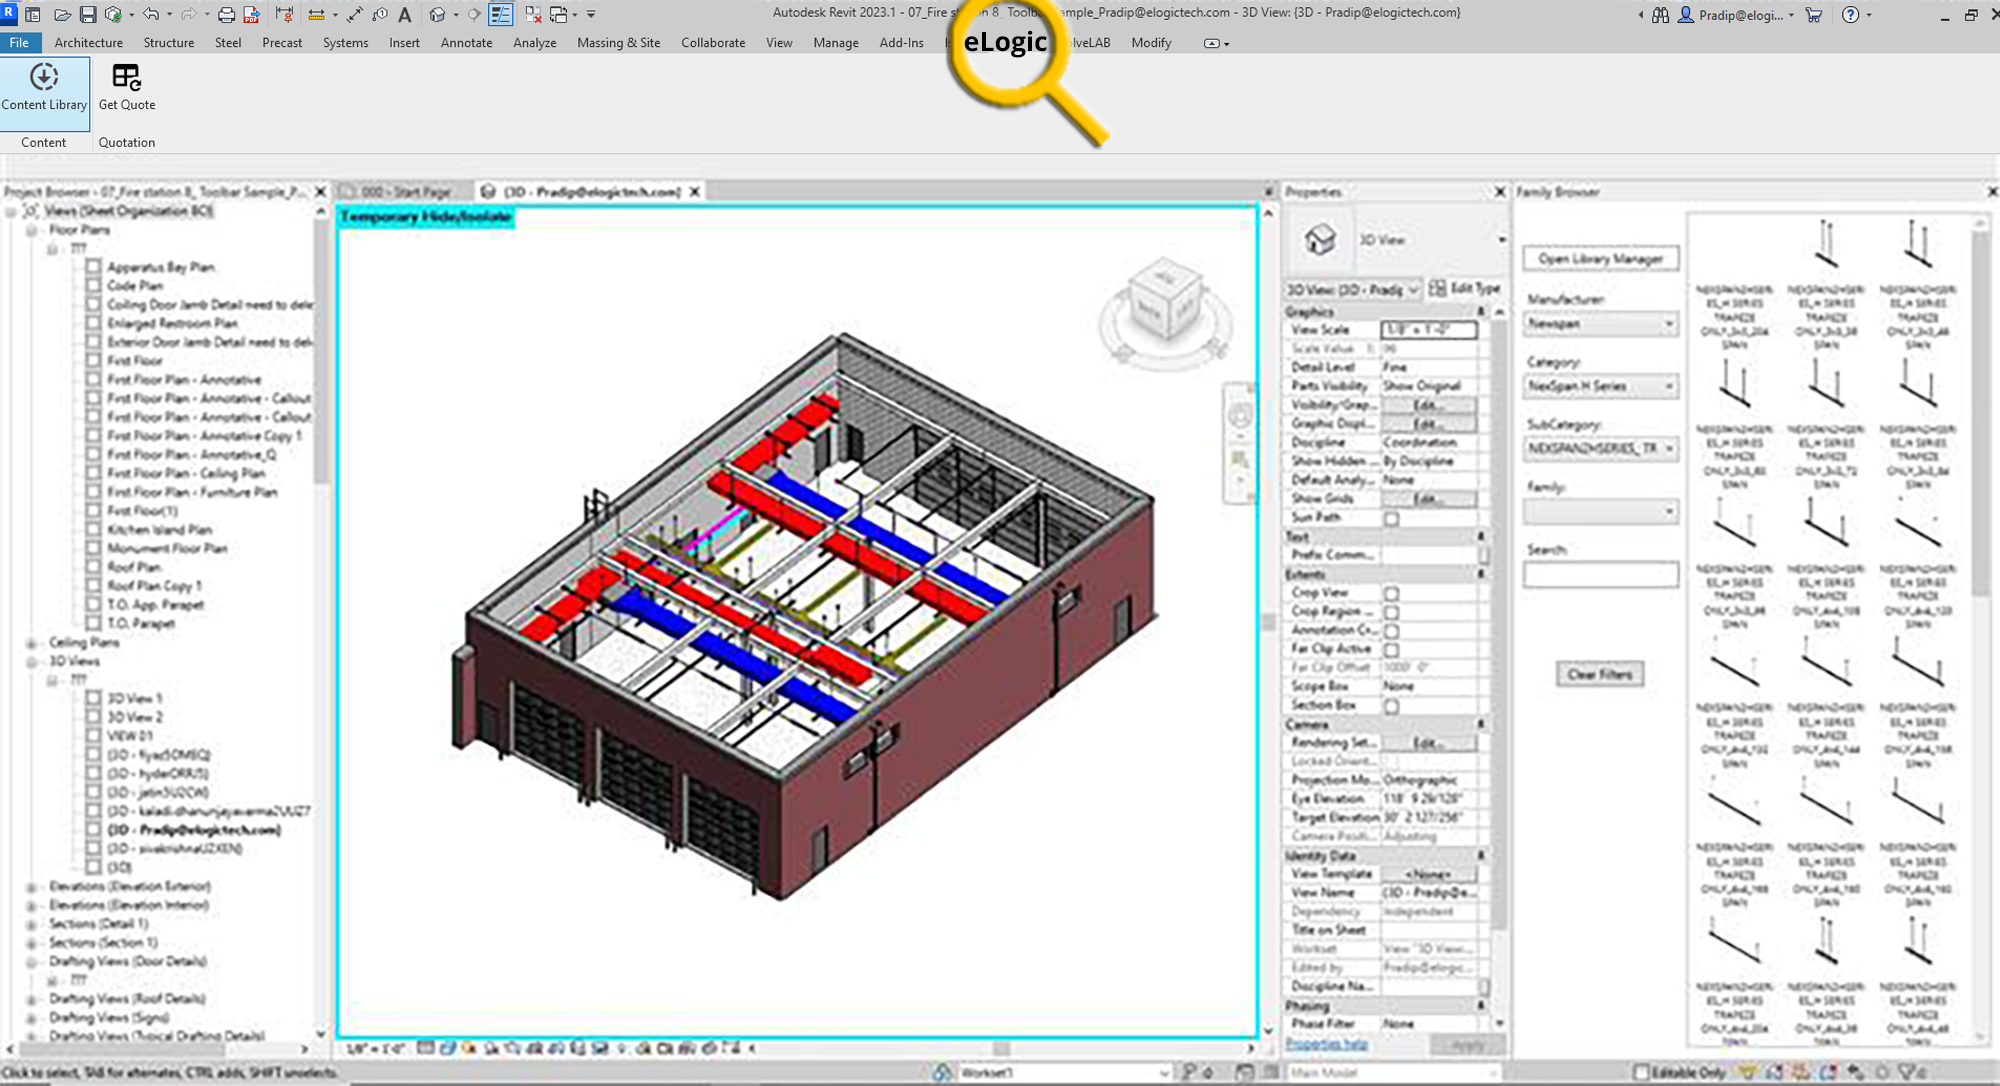Click the Open Library Manager button

1600,258
